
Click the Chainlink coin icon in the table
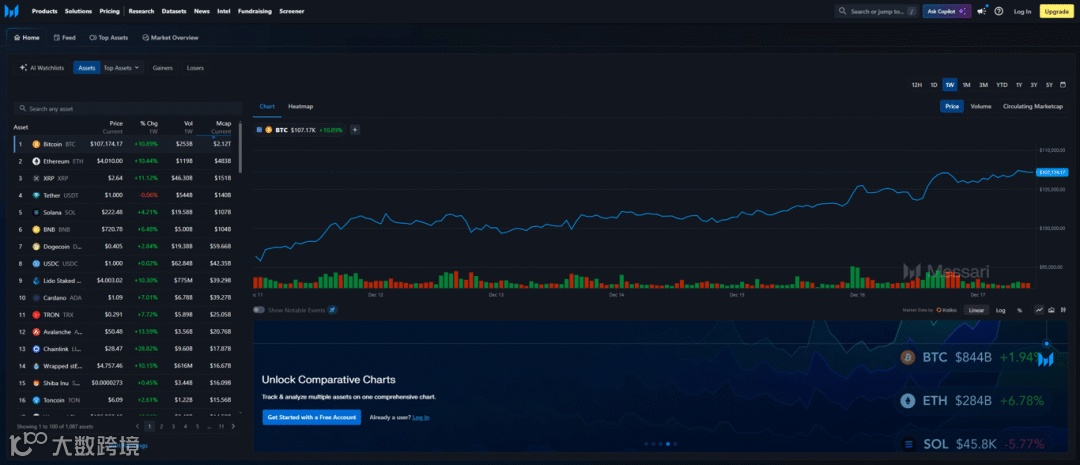pyautogui.click(x=37, y=349)
